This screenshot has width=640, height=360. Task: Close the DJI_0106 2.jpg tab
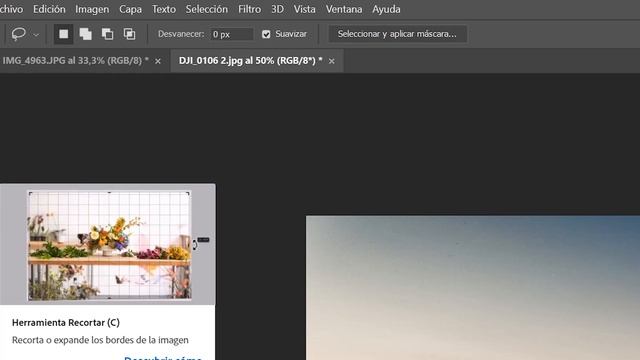331,61
